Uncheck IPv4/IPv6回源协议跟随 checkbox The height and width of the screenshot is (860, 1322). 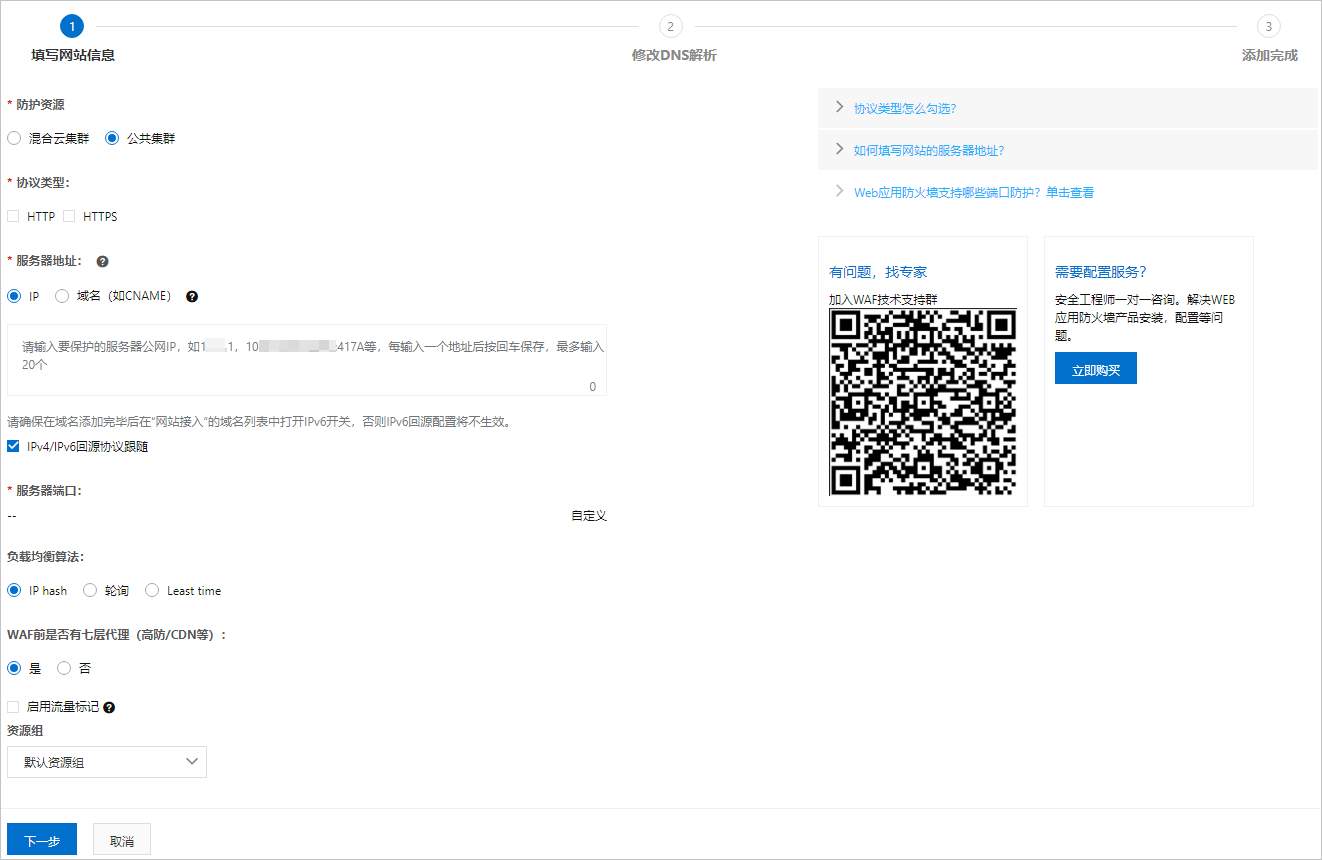click(13, 446)
